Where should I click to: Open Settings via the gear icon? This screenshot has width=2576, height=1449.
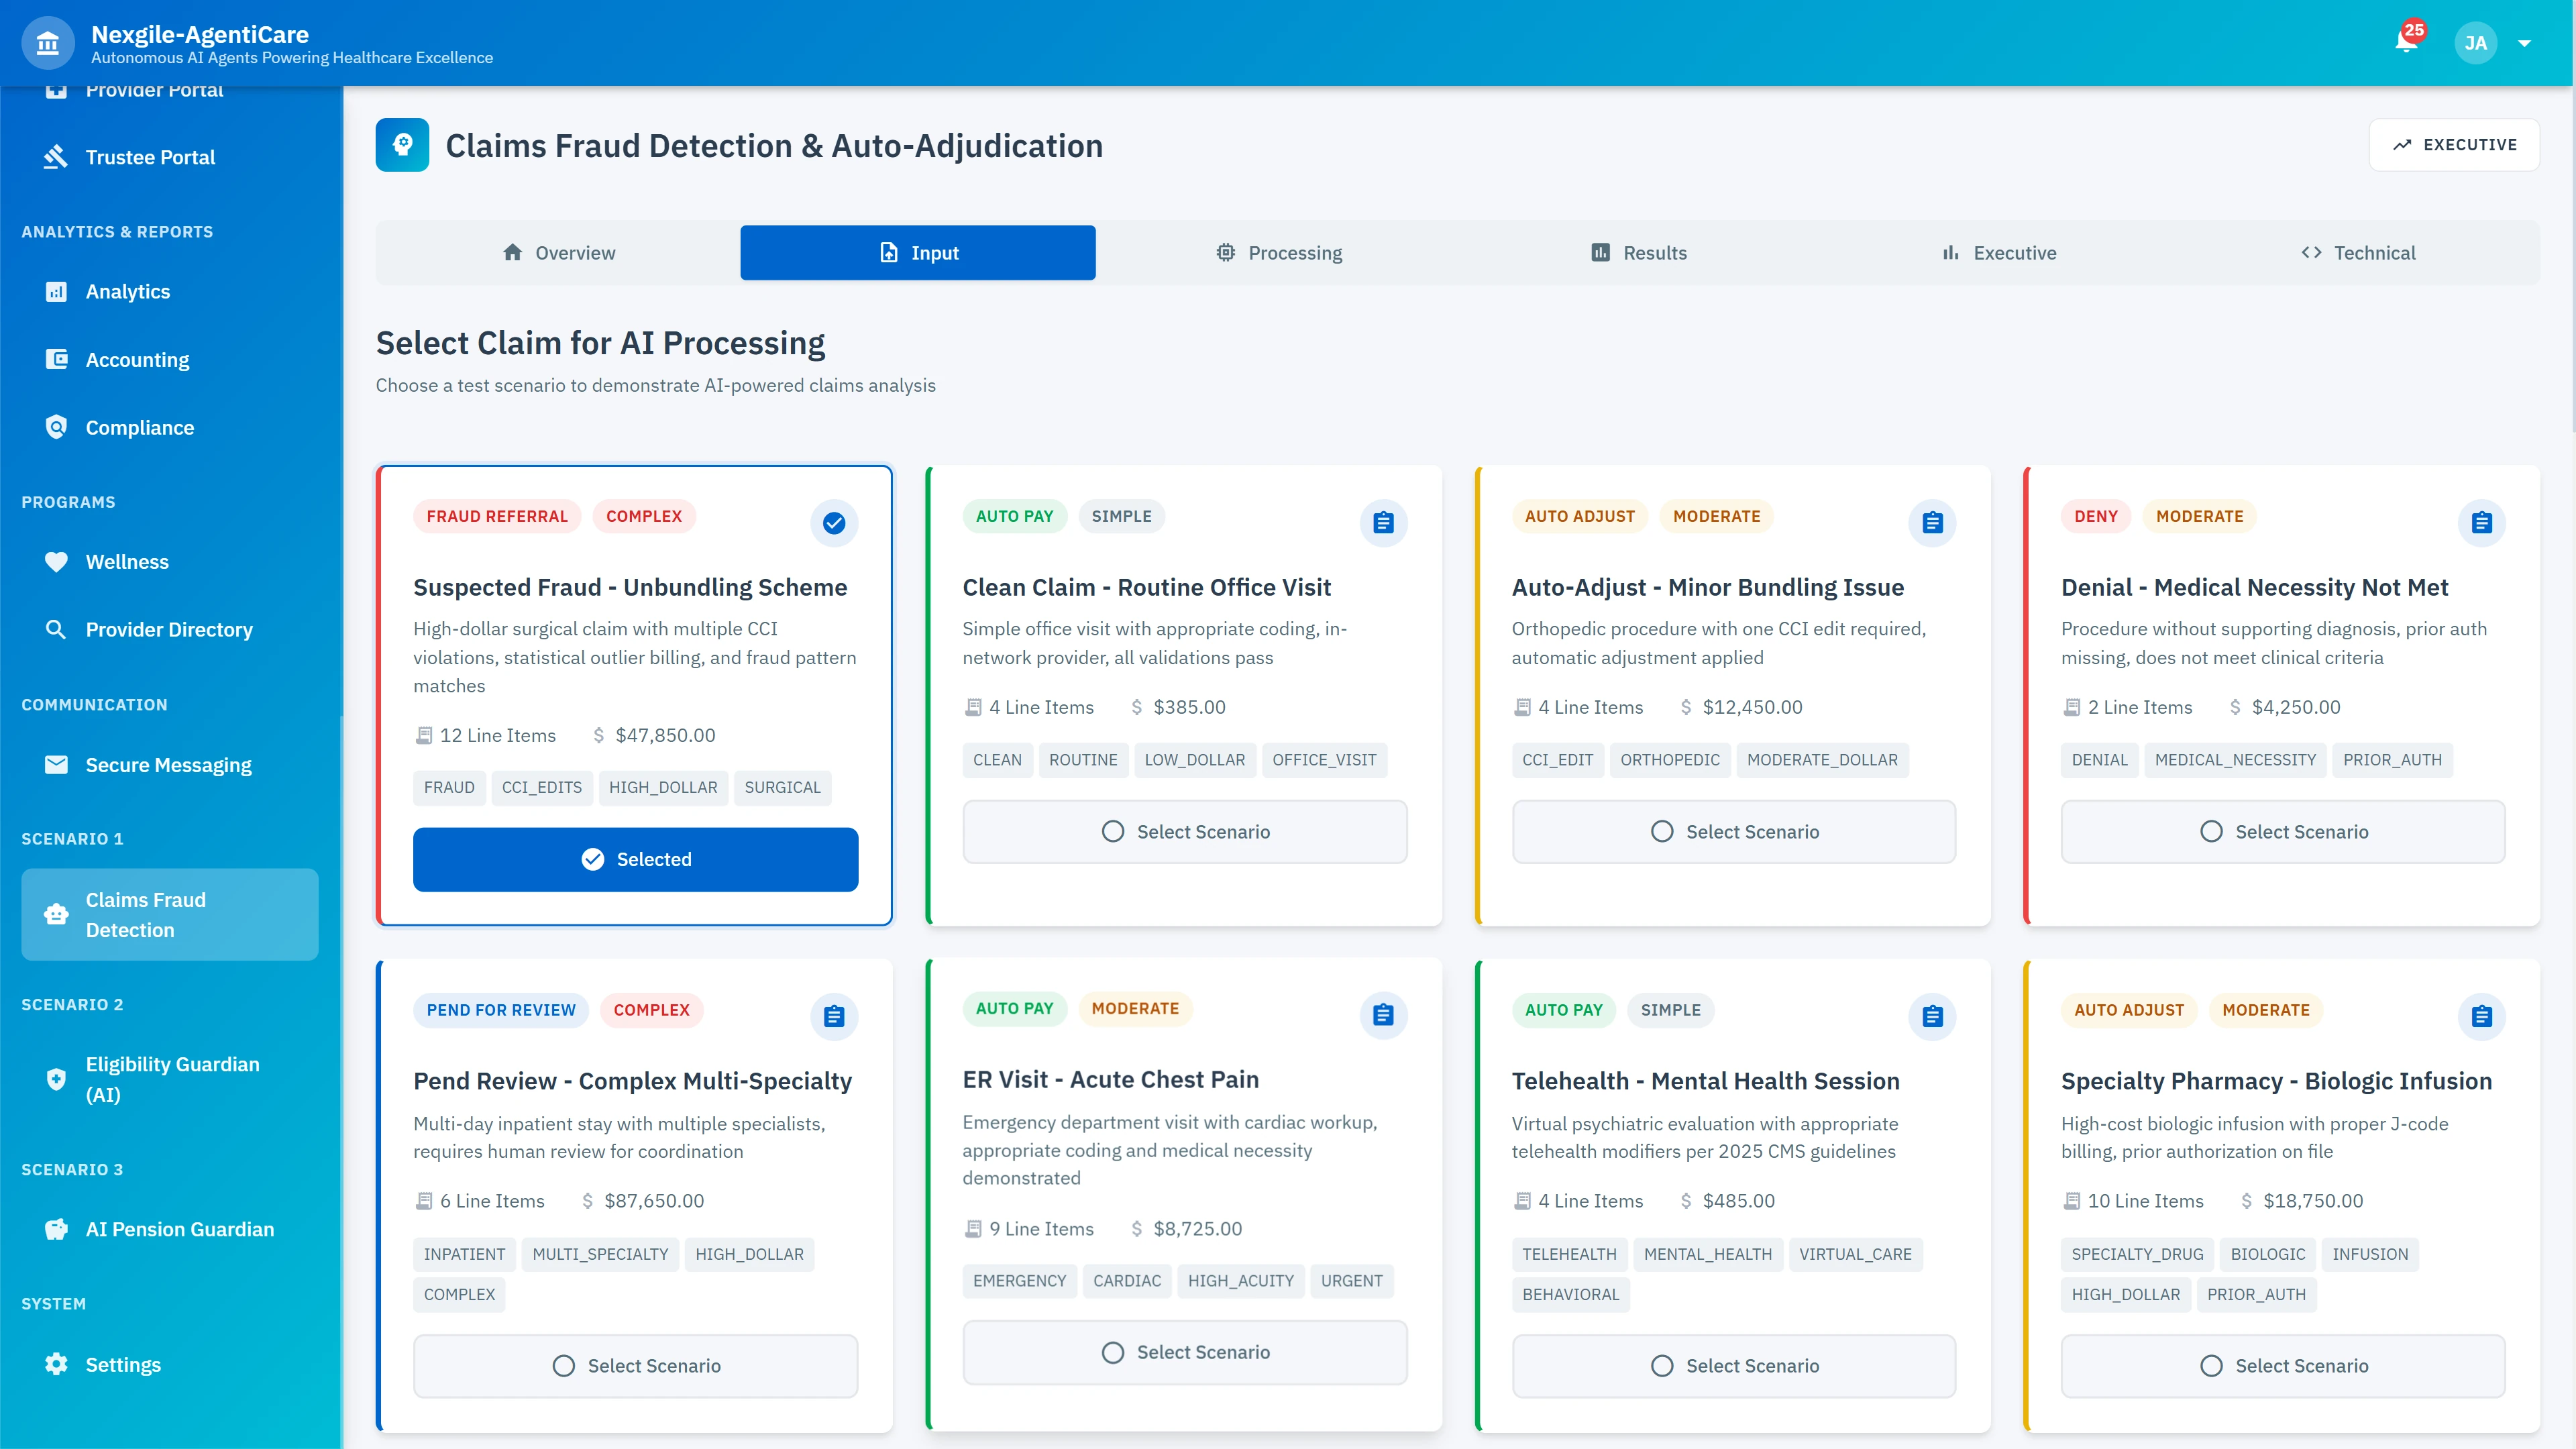tap(56, 1364)
